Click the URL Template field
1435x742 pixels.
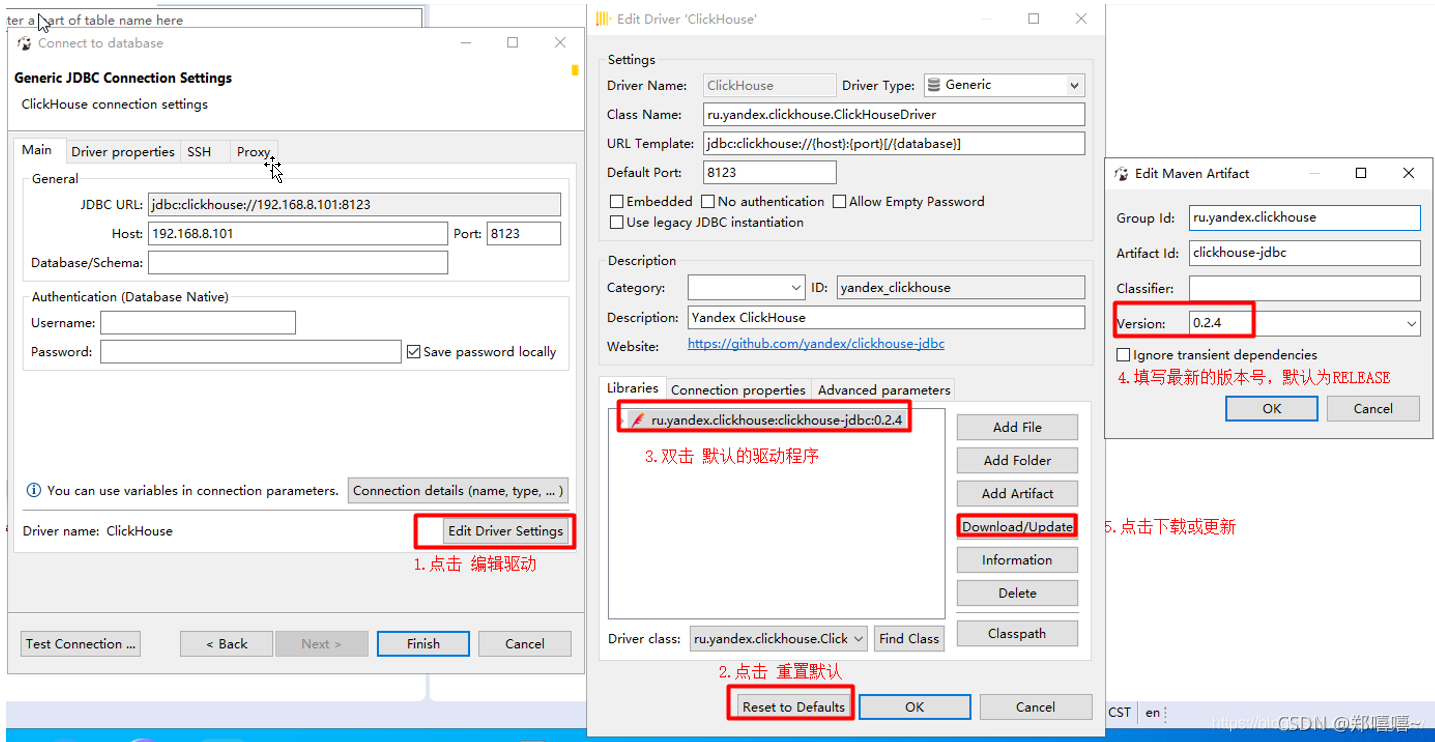pos(893,144)
